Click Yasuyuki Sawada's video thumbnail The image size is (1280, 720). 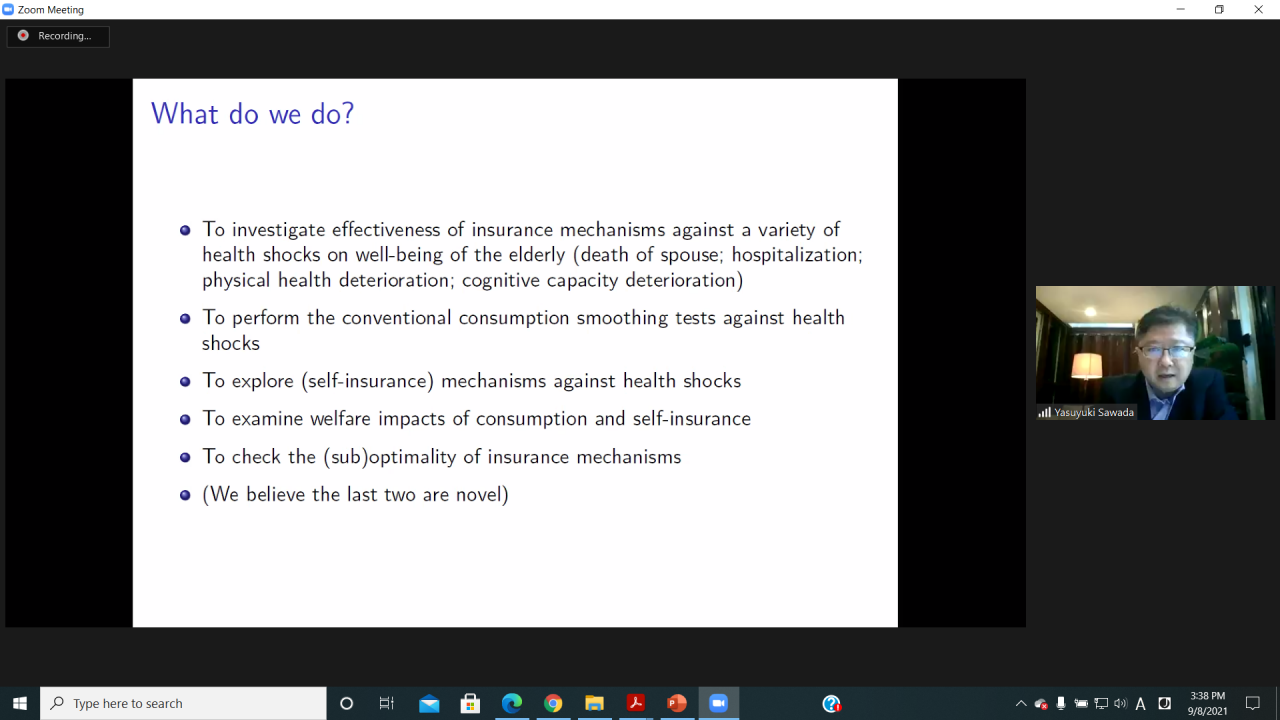[1155, 353]
